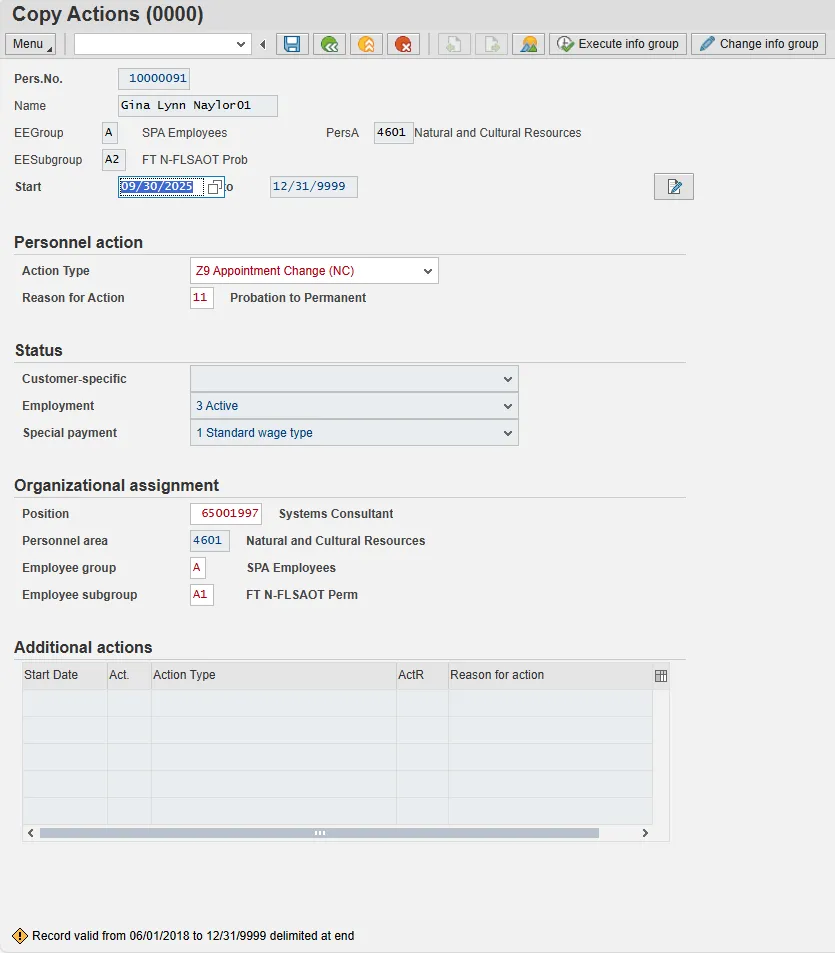This screenshot has width=835, height=953.
Task: Expand the Special payment dropdown
Action: click(x=508, y=433)
